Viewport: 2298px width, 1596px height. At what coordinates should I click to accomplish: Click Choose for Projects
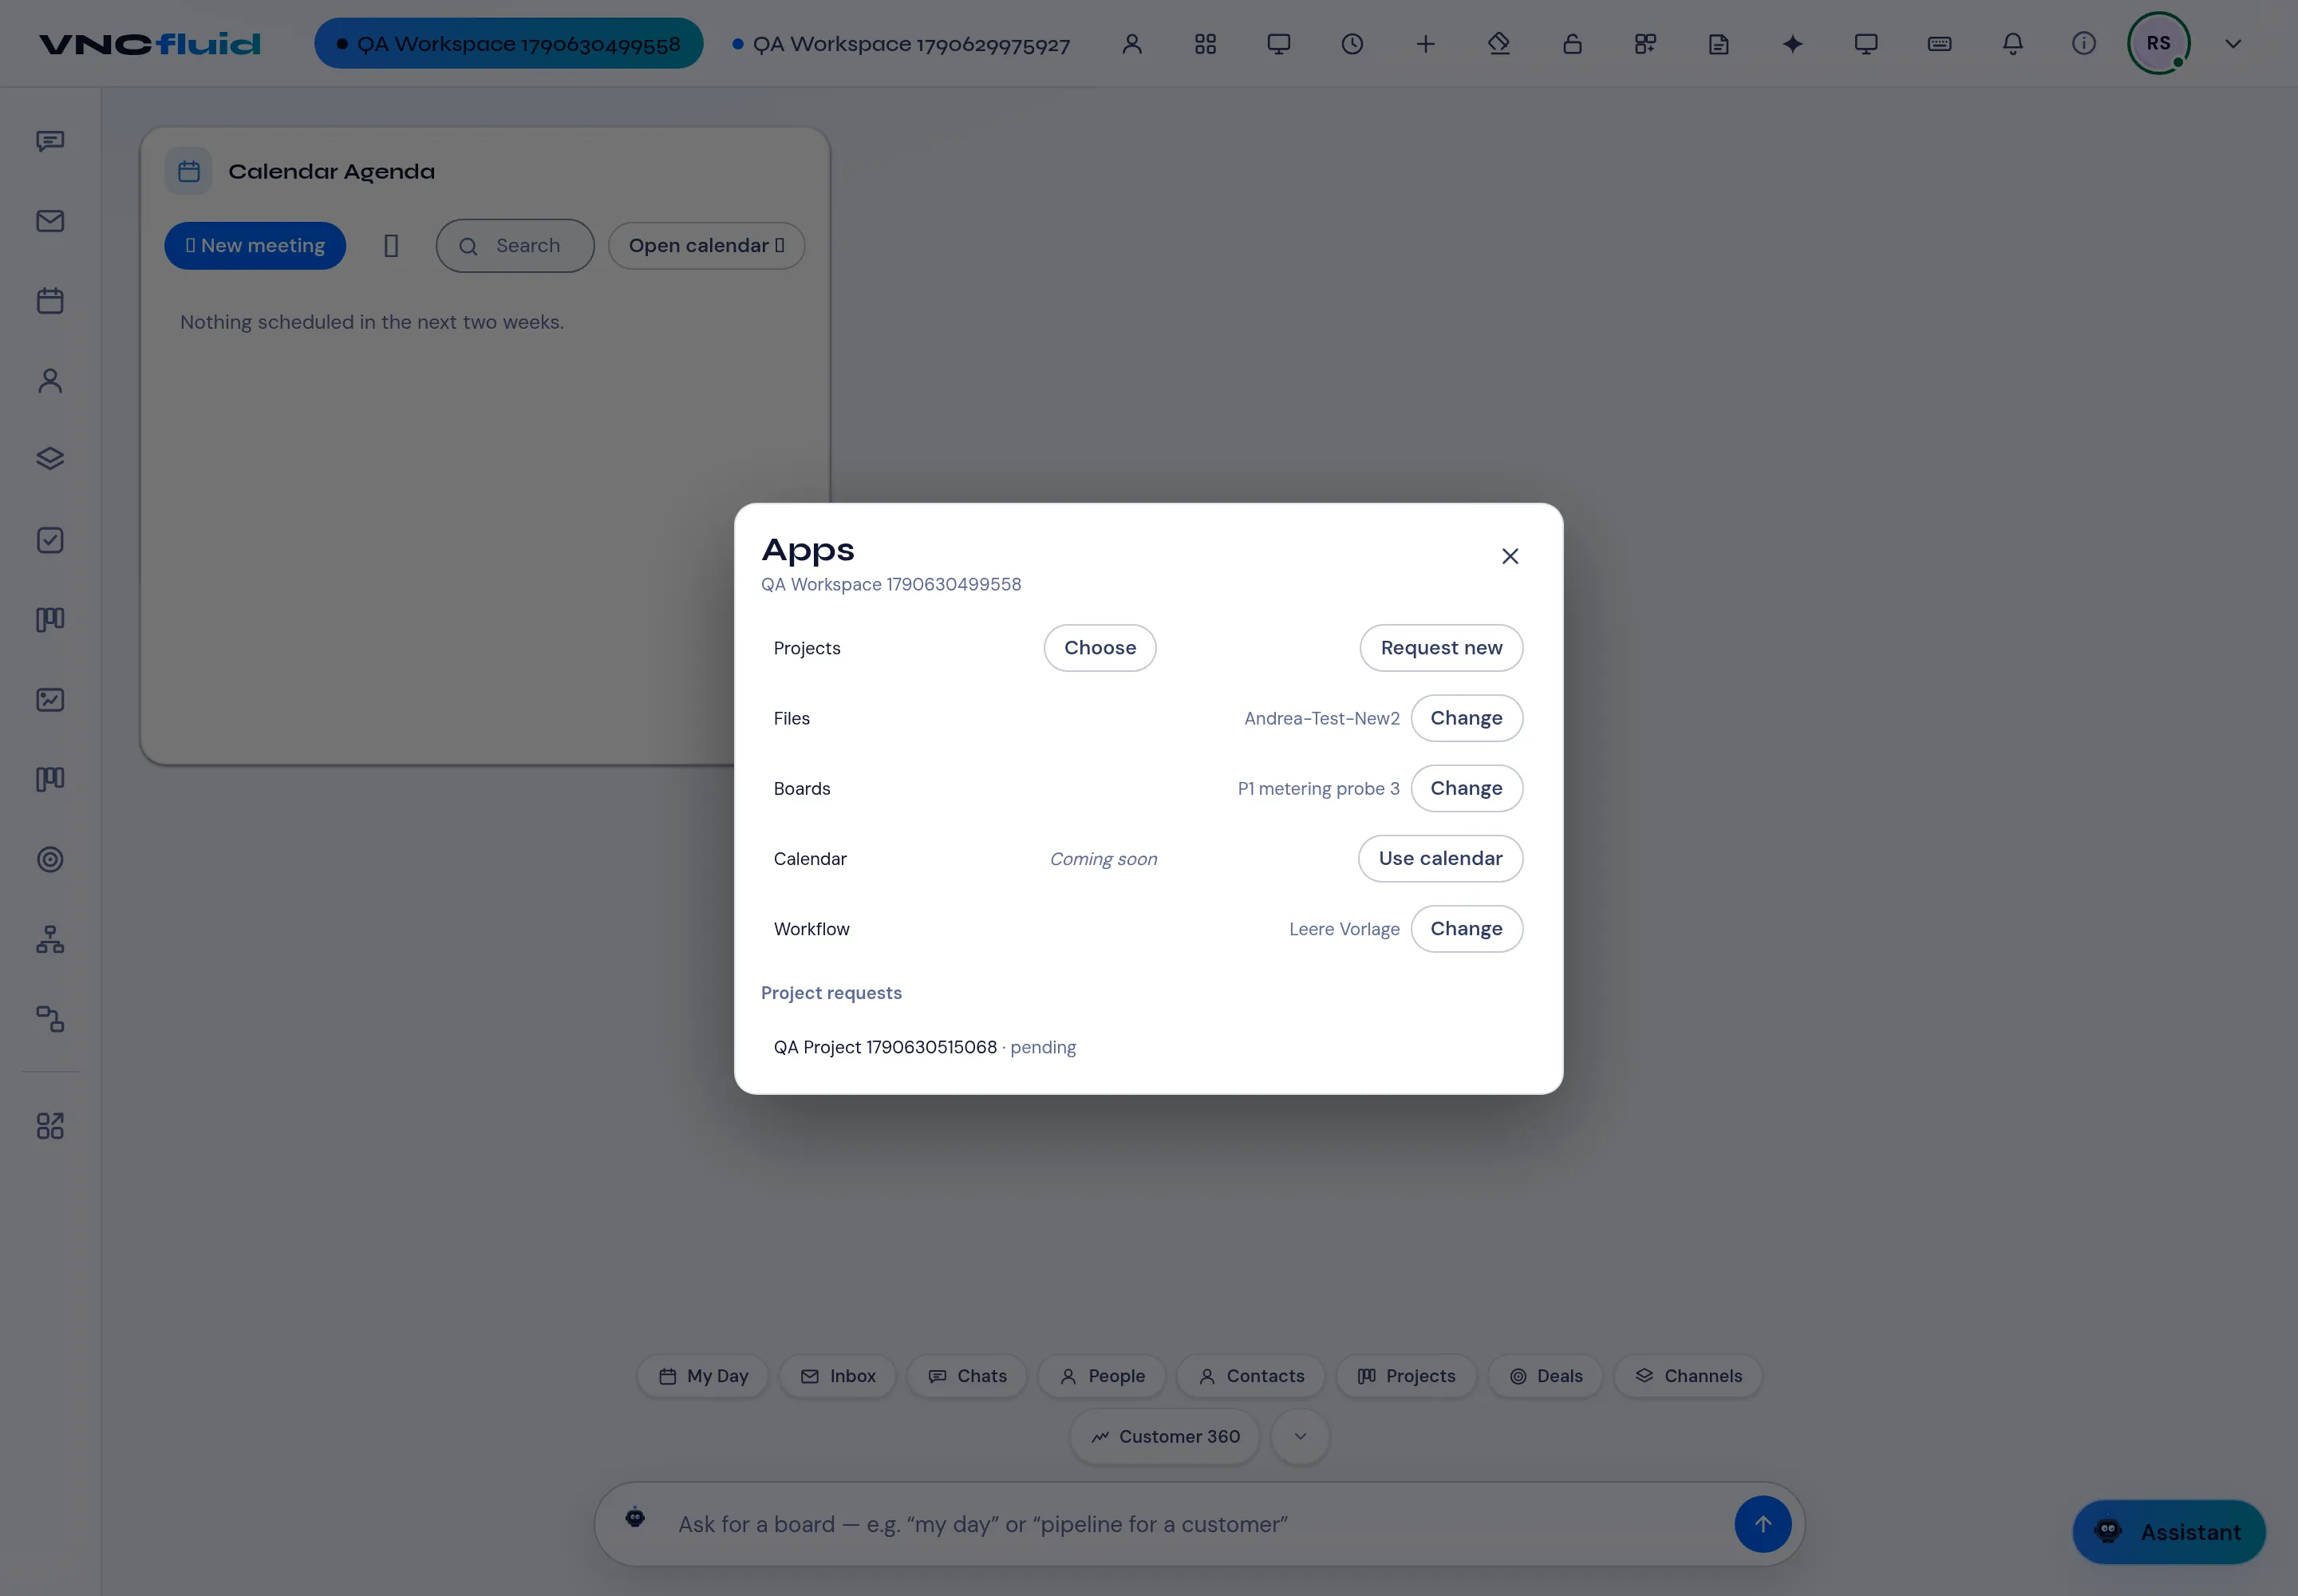pyautogui.click(x=1100, y=648)
